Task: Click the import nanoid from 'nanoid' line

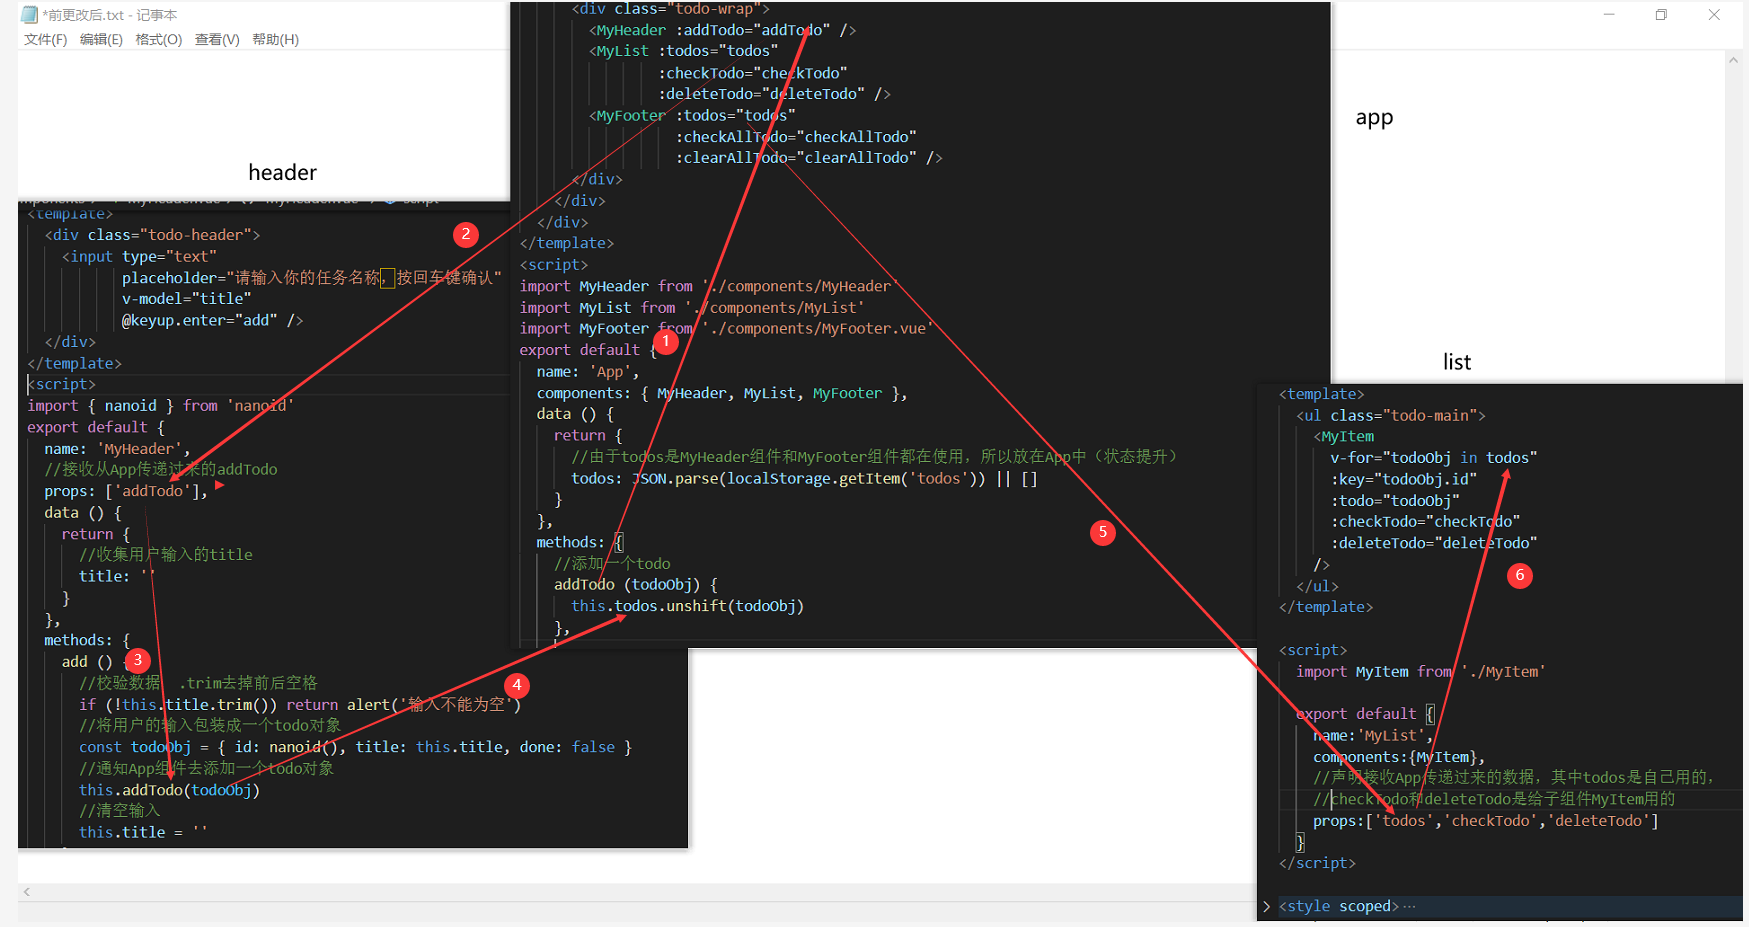Action: click(x=161, y=406)
